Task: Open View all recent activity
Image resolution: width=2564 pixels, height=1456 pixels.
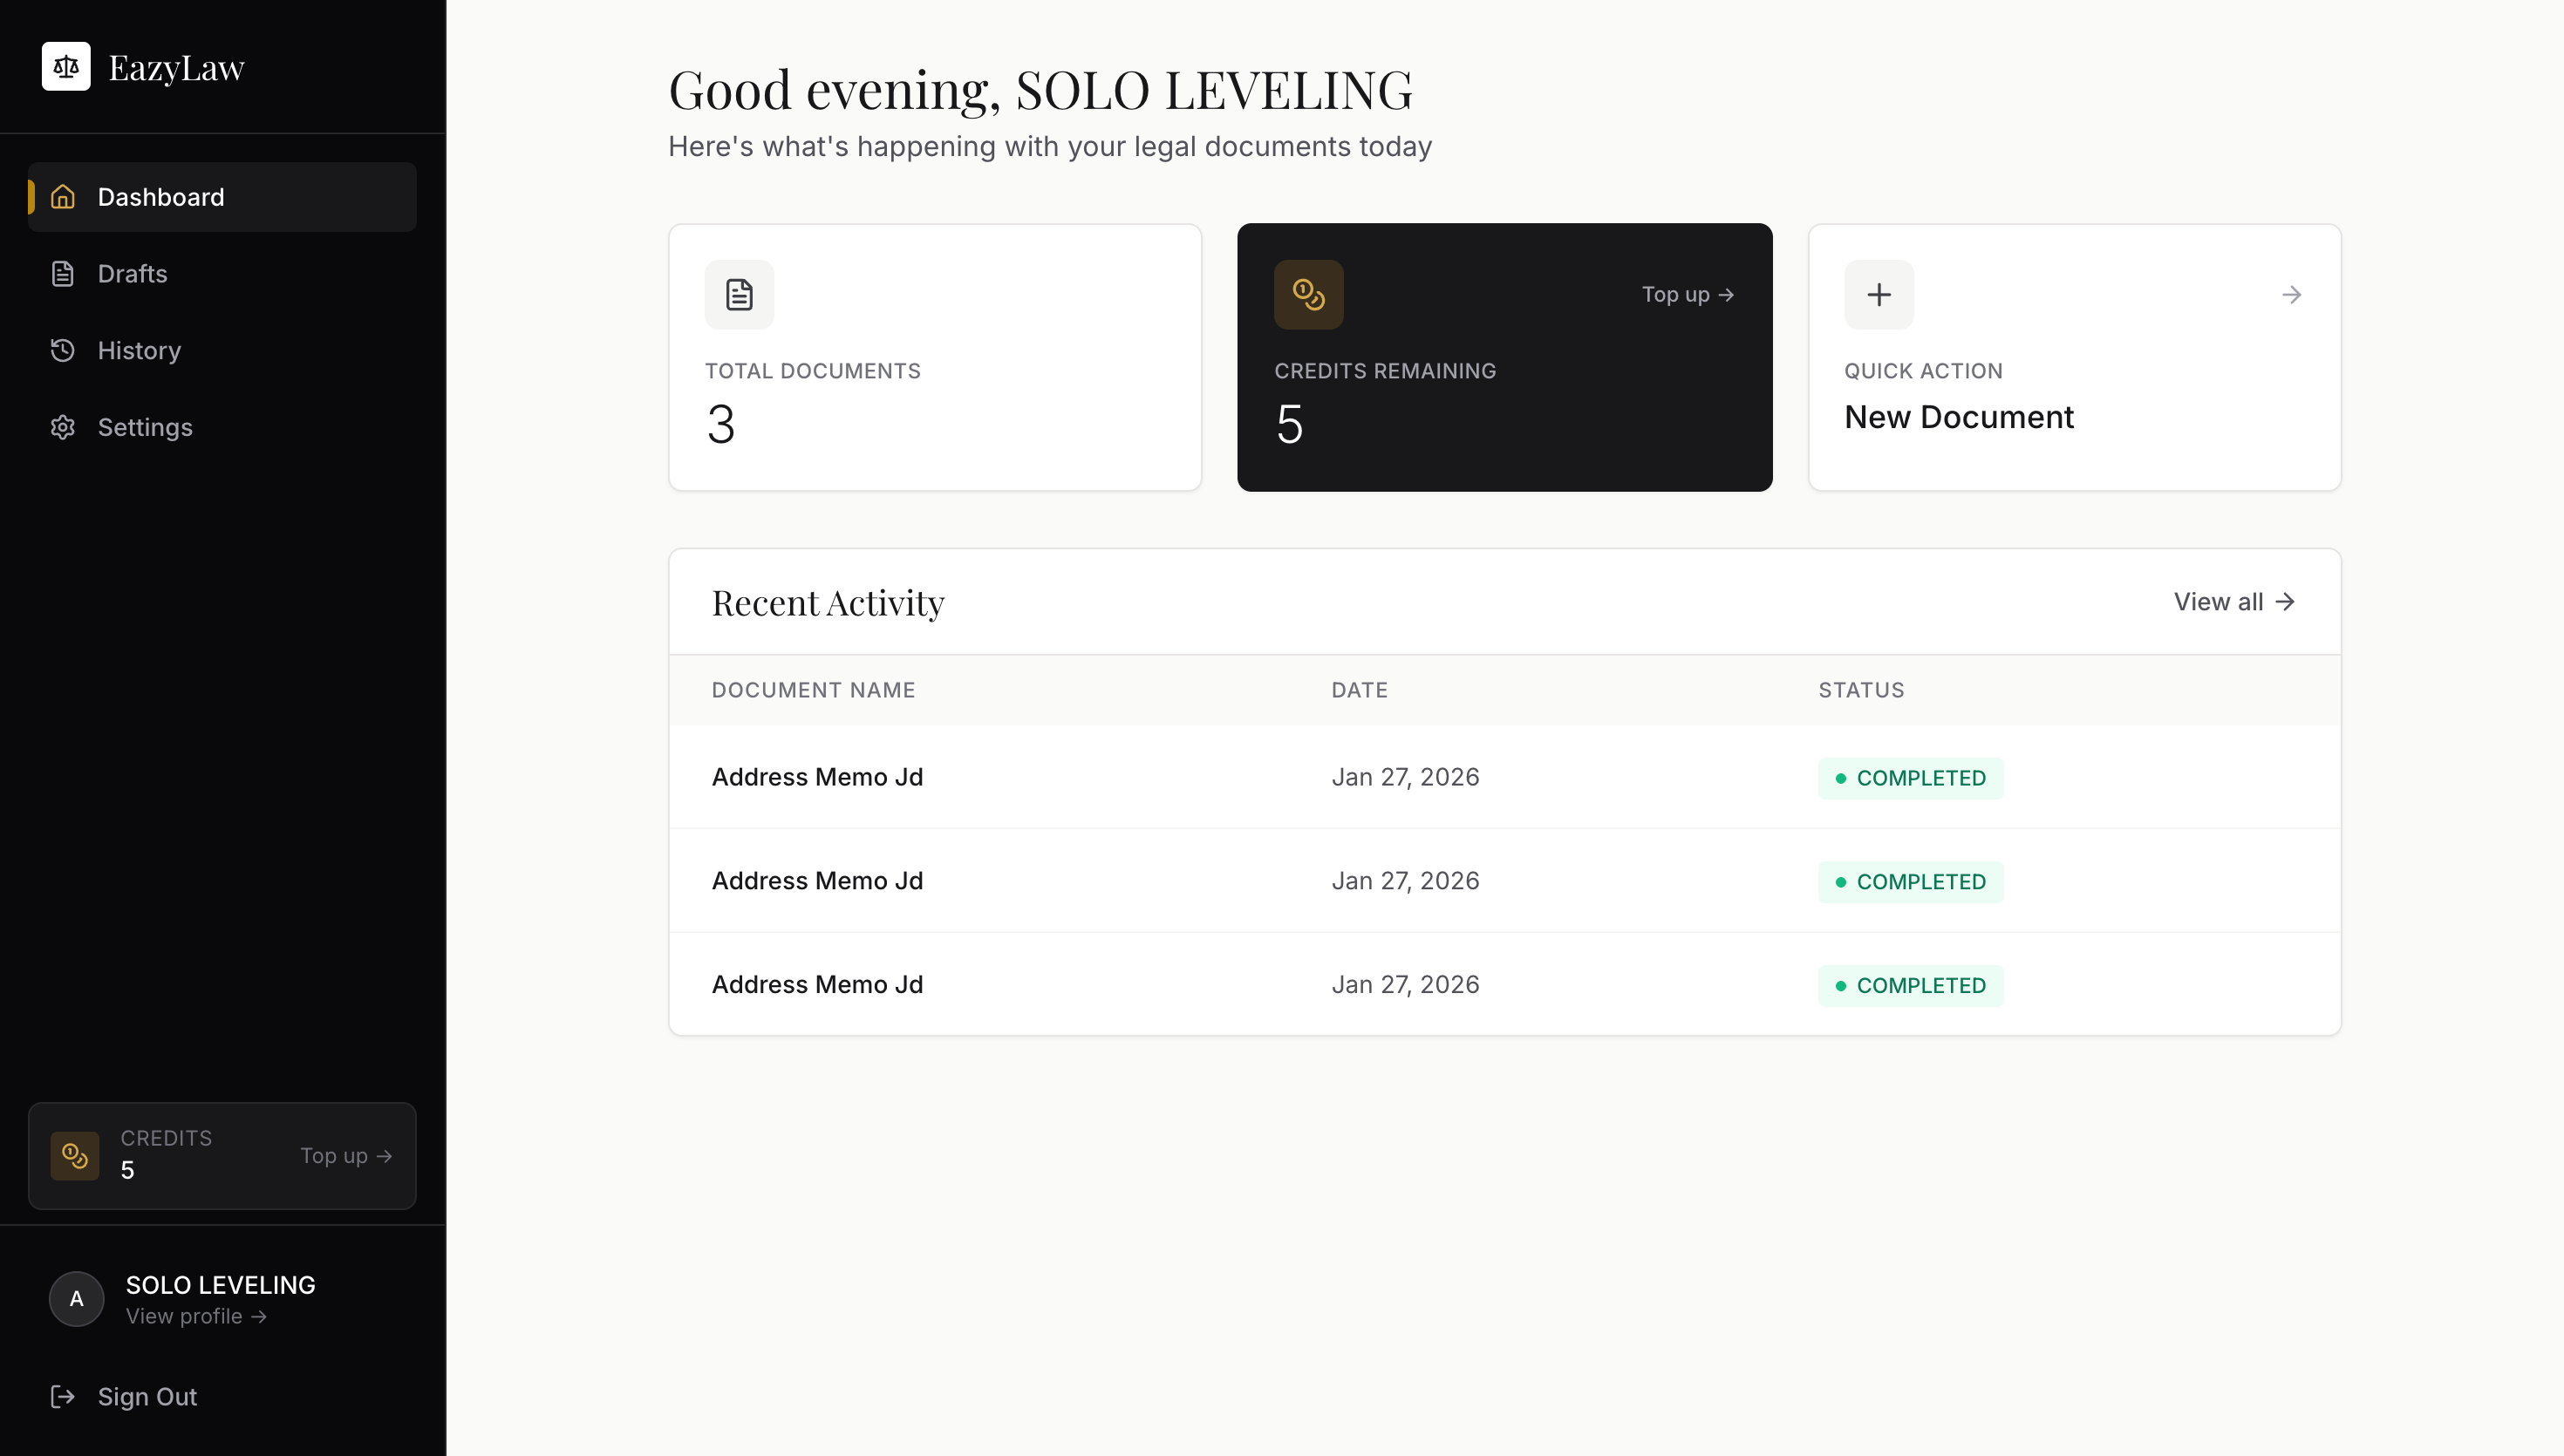Action: tap(2233, 602)
